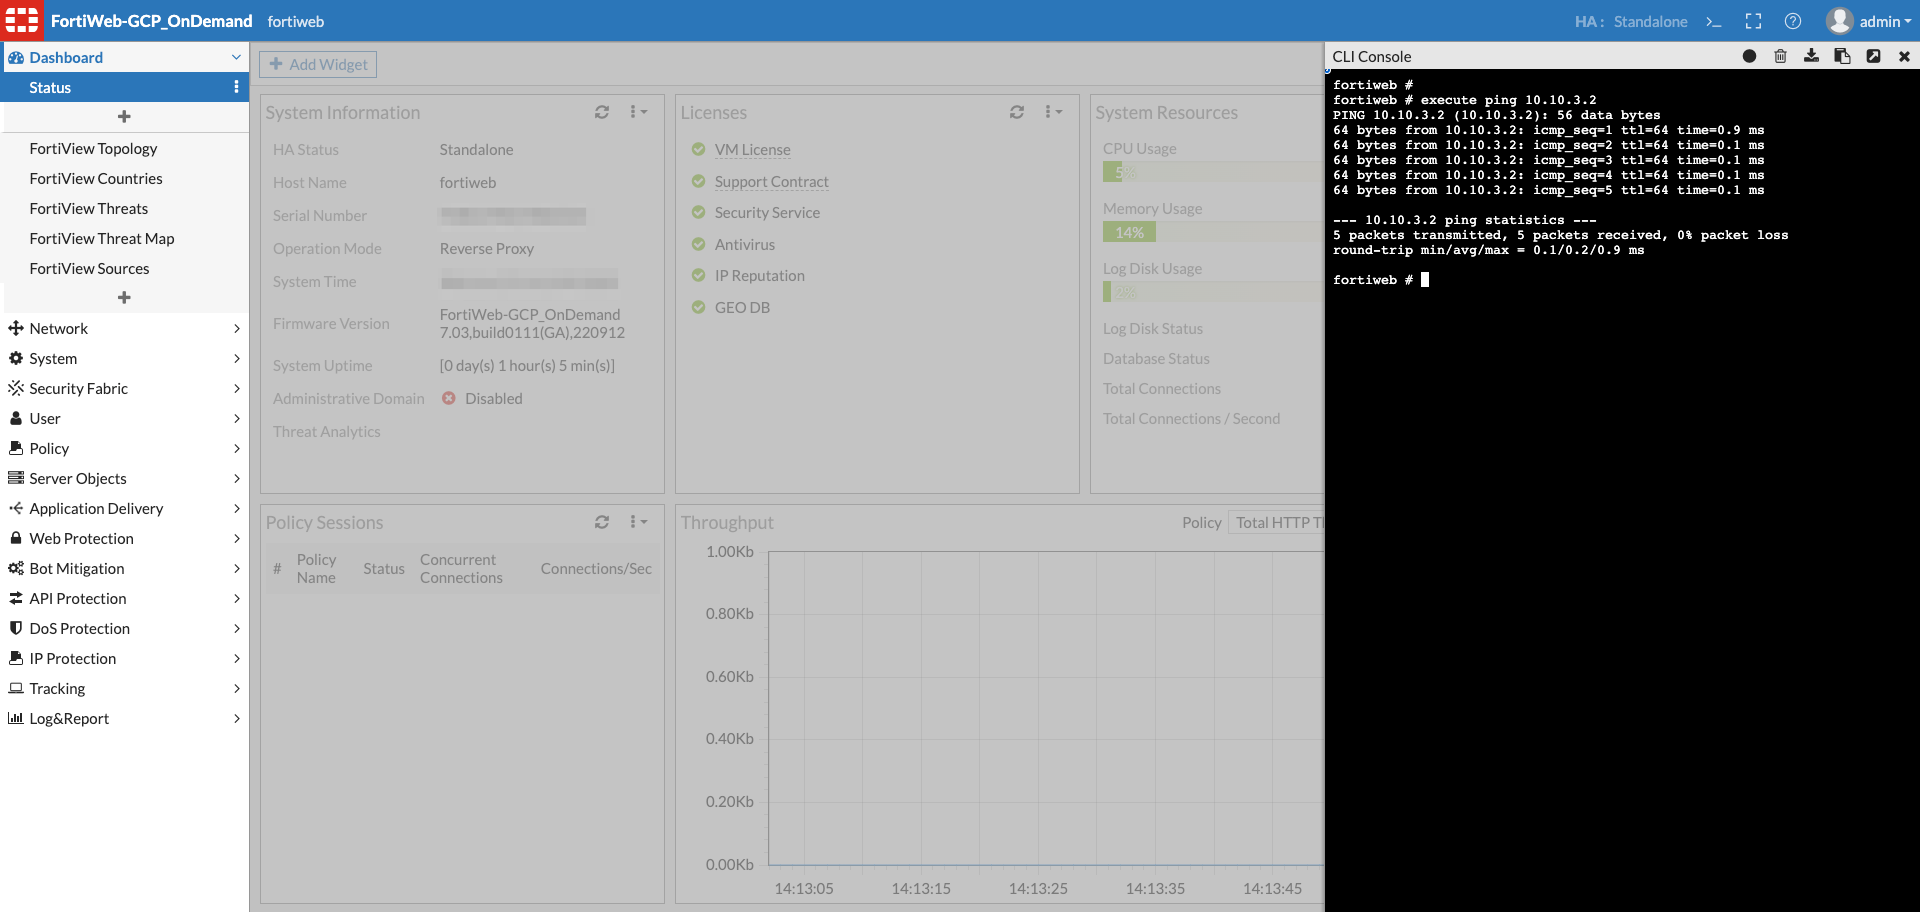Expand the Policy menu chevron
Image resolution: width=1920 pixels, height=912 pixels.
[x=237, y=448]
